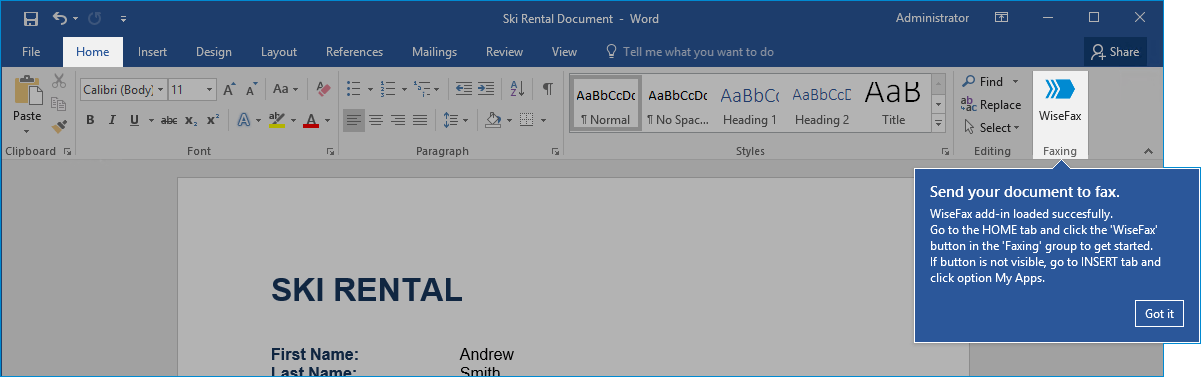
Task: Open the Multilevel List icon
Action: (423, 89)
